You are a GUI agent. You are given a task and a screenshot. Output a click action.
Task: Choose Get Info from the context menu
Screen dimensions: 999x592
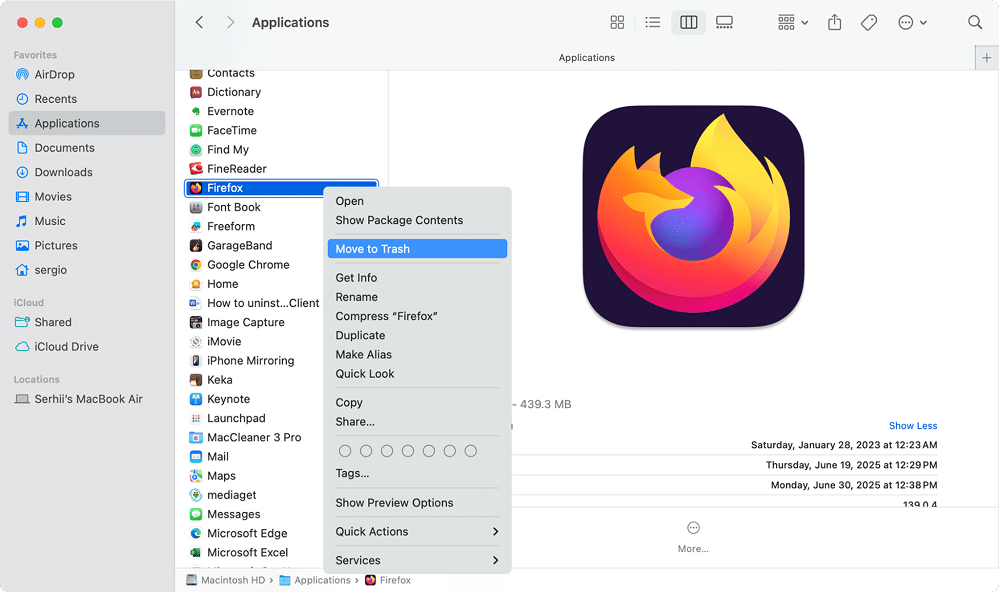pos(417,278)
